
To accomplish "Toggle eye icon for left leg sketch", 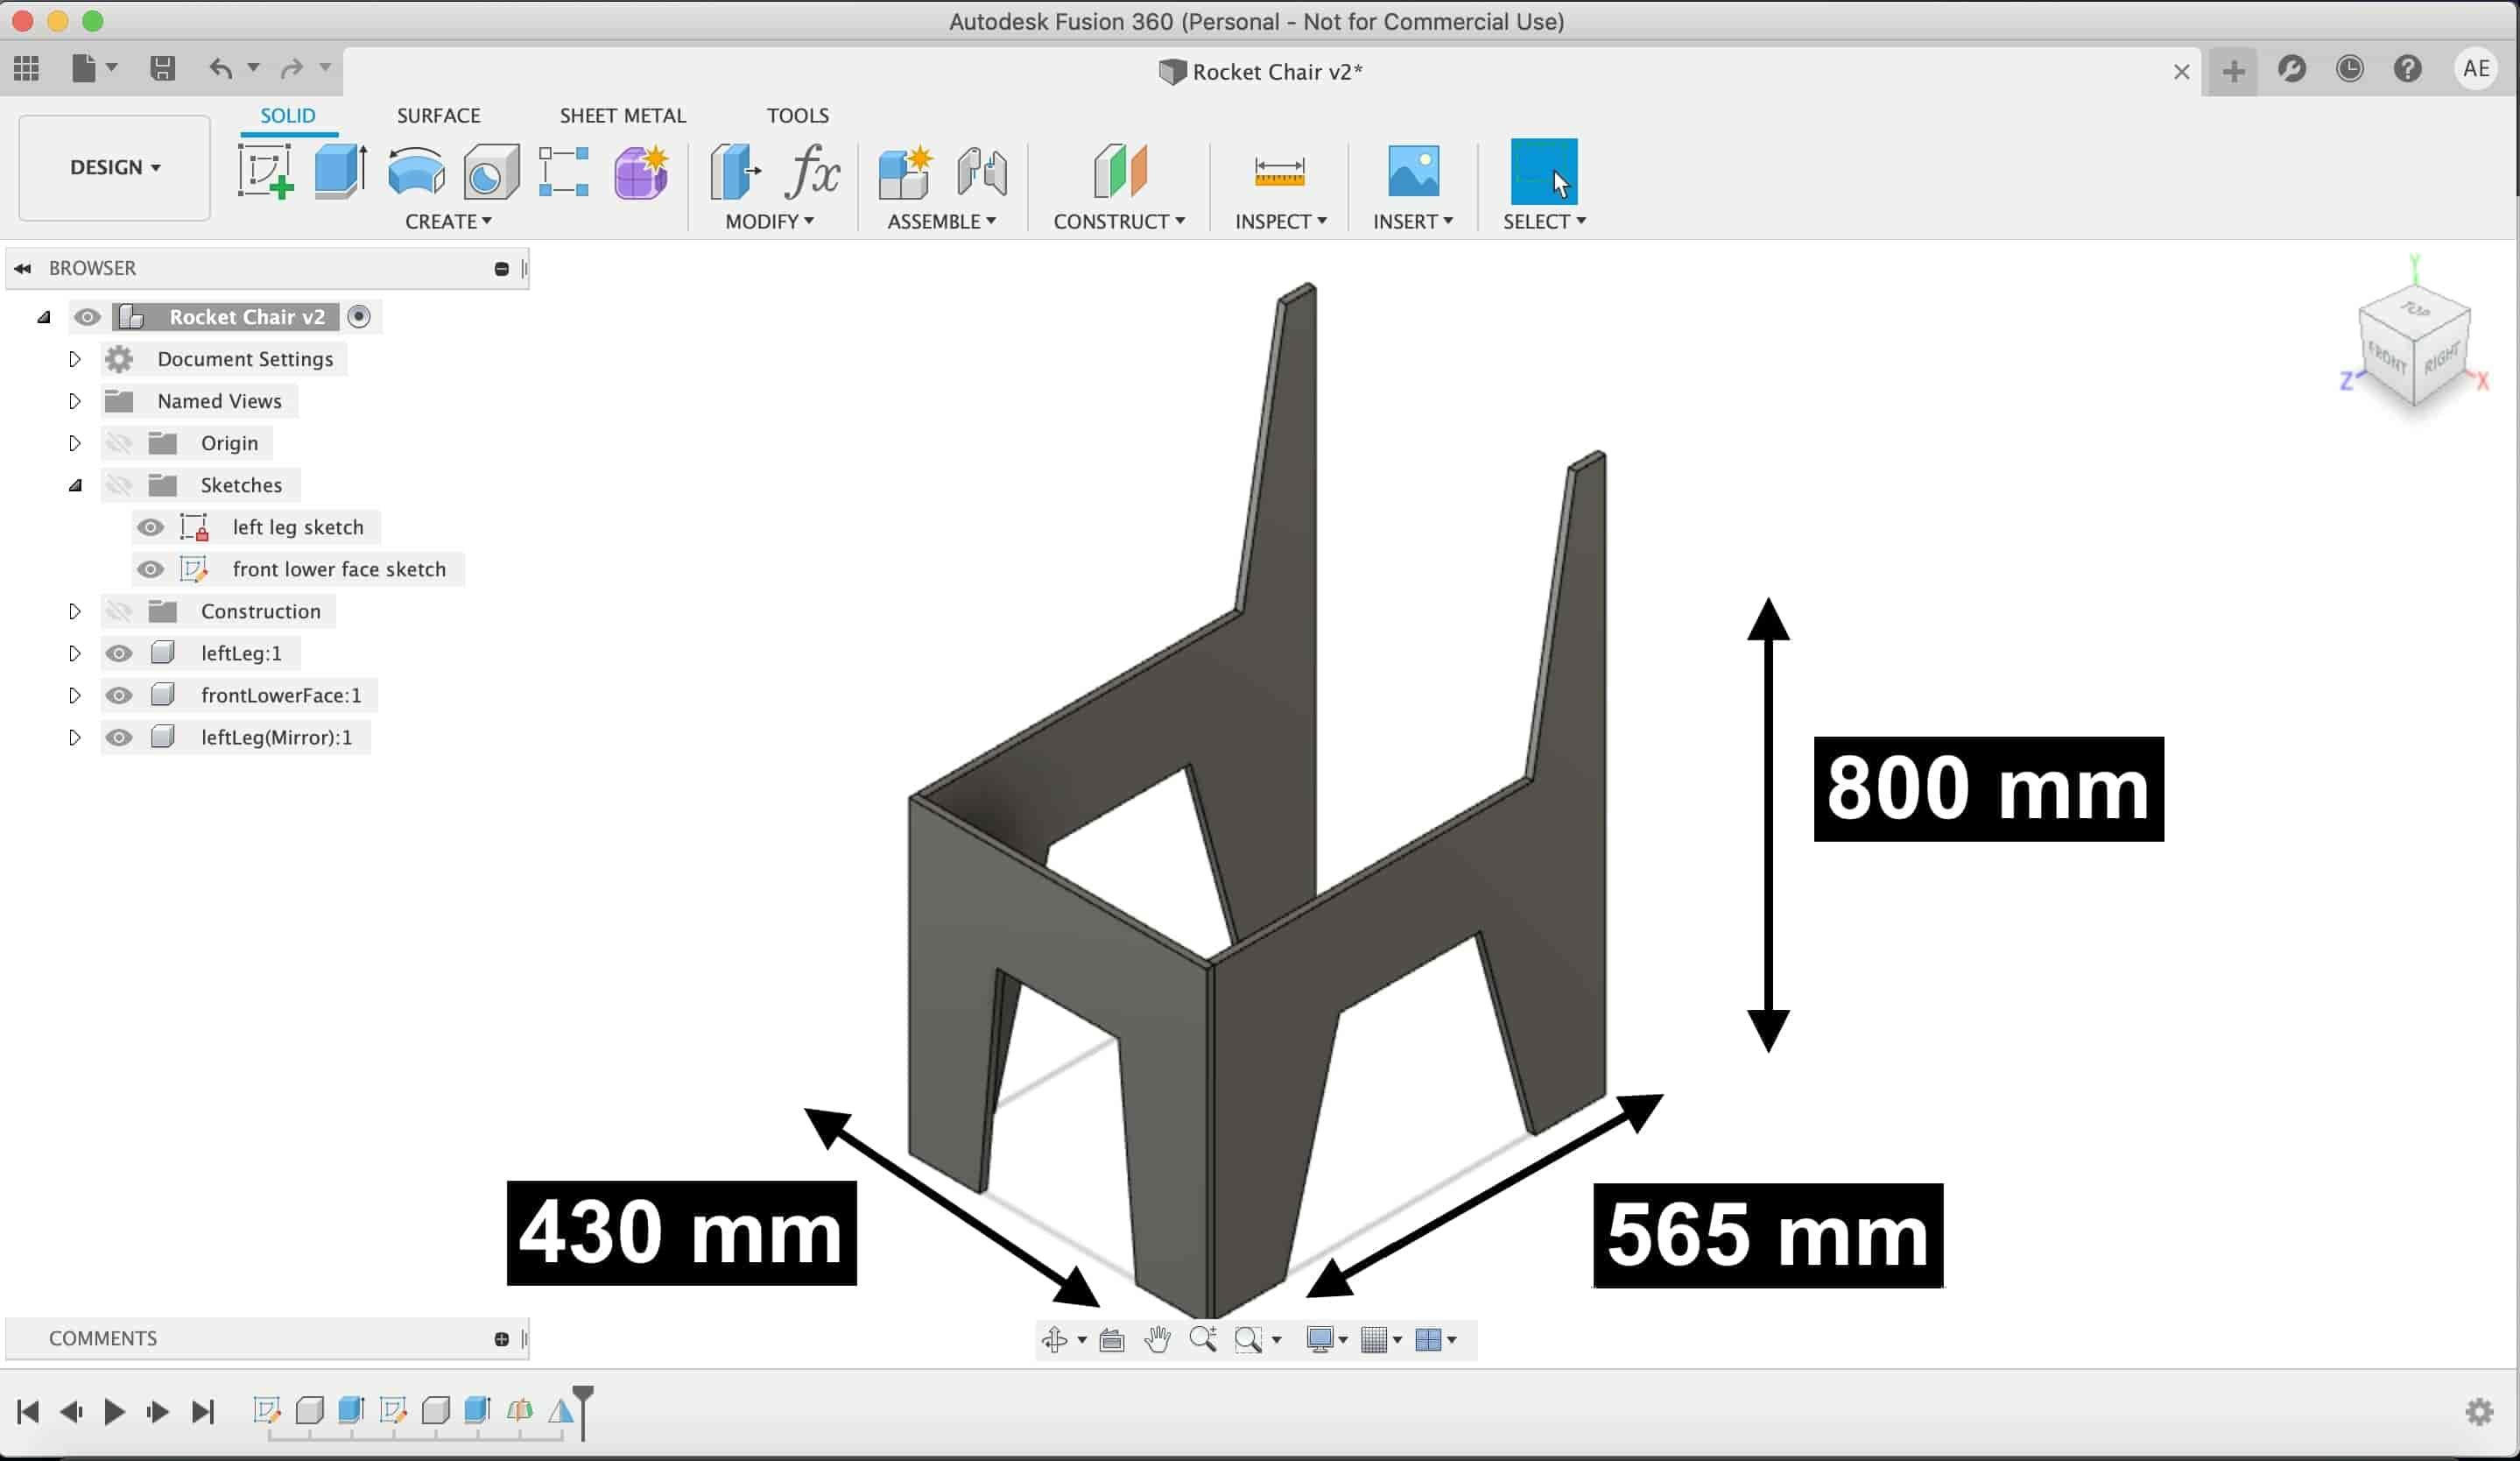I will (x=151, y=526).
